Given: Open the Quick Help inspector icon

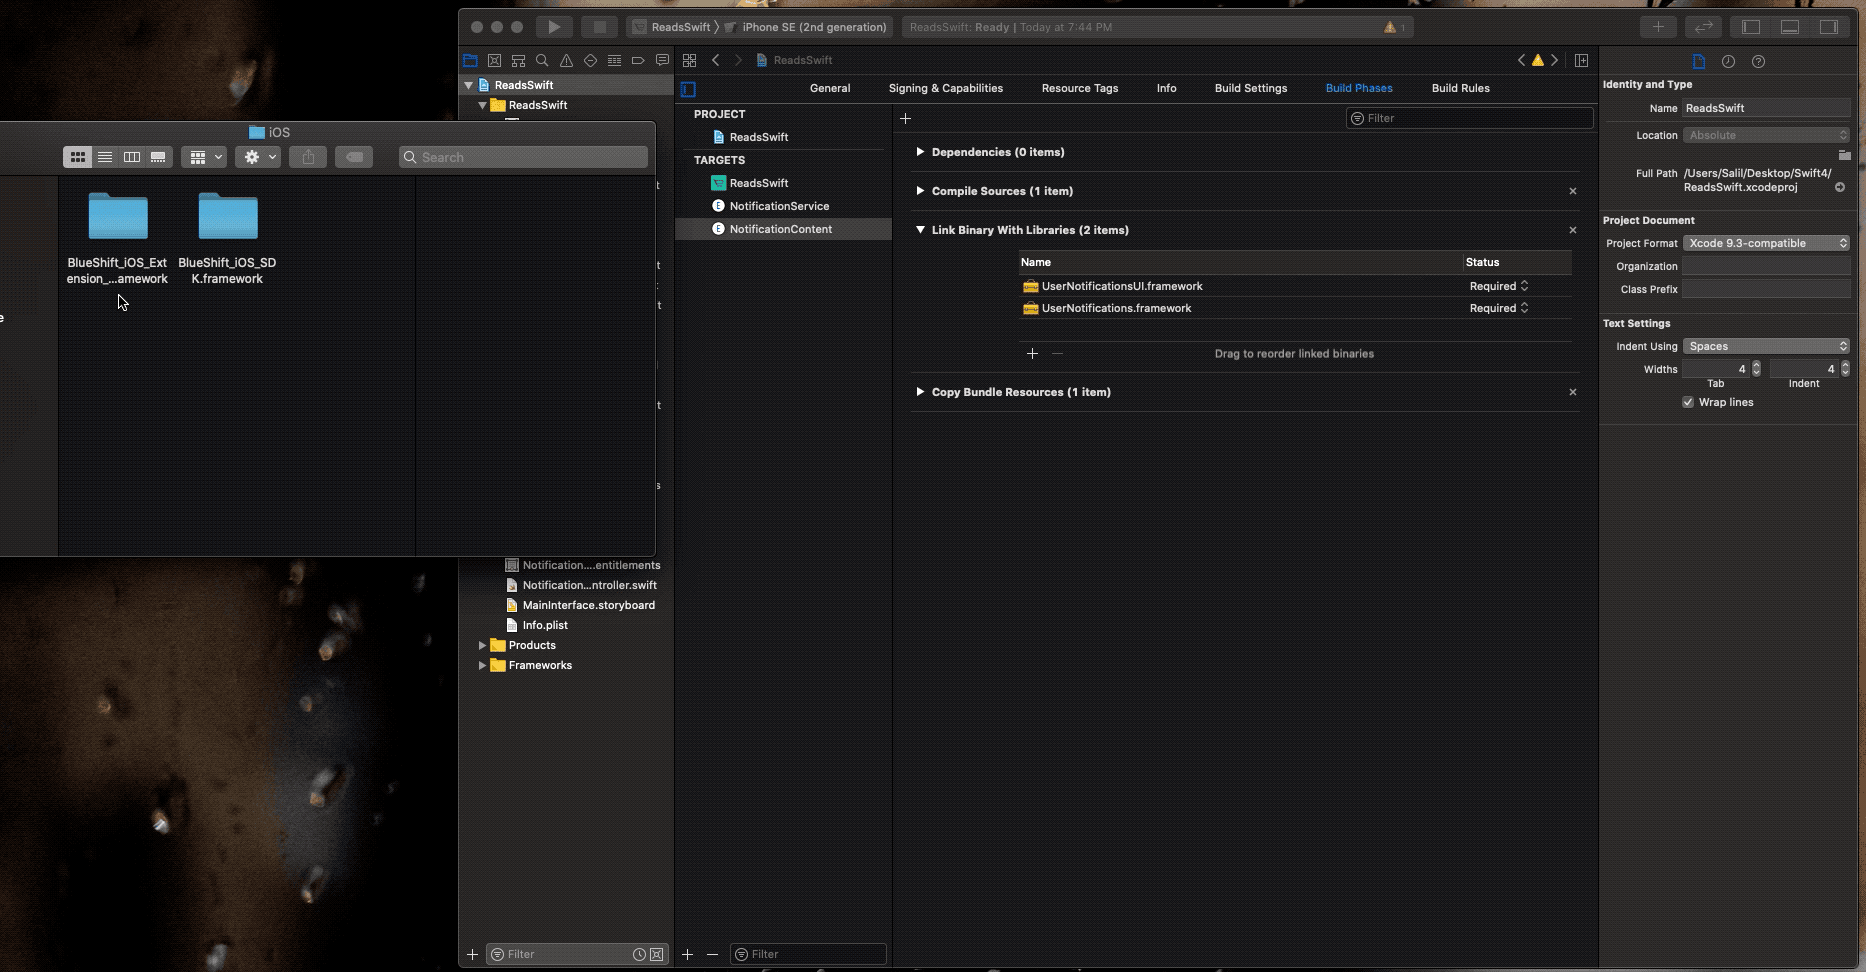Looking at the screenshot, I should coord(1758,61).
